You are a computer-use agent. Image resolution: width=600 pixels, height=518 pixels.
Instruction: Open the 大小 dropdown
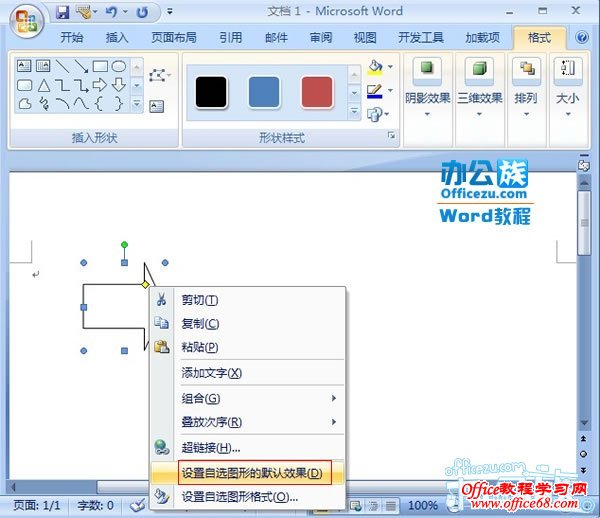click(568, 88)
